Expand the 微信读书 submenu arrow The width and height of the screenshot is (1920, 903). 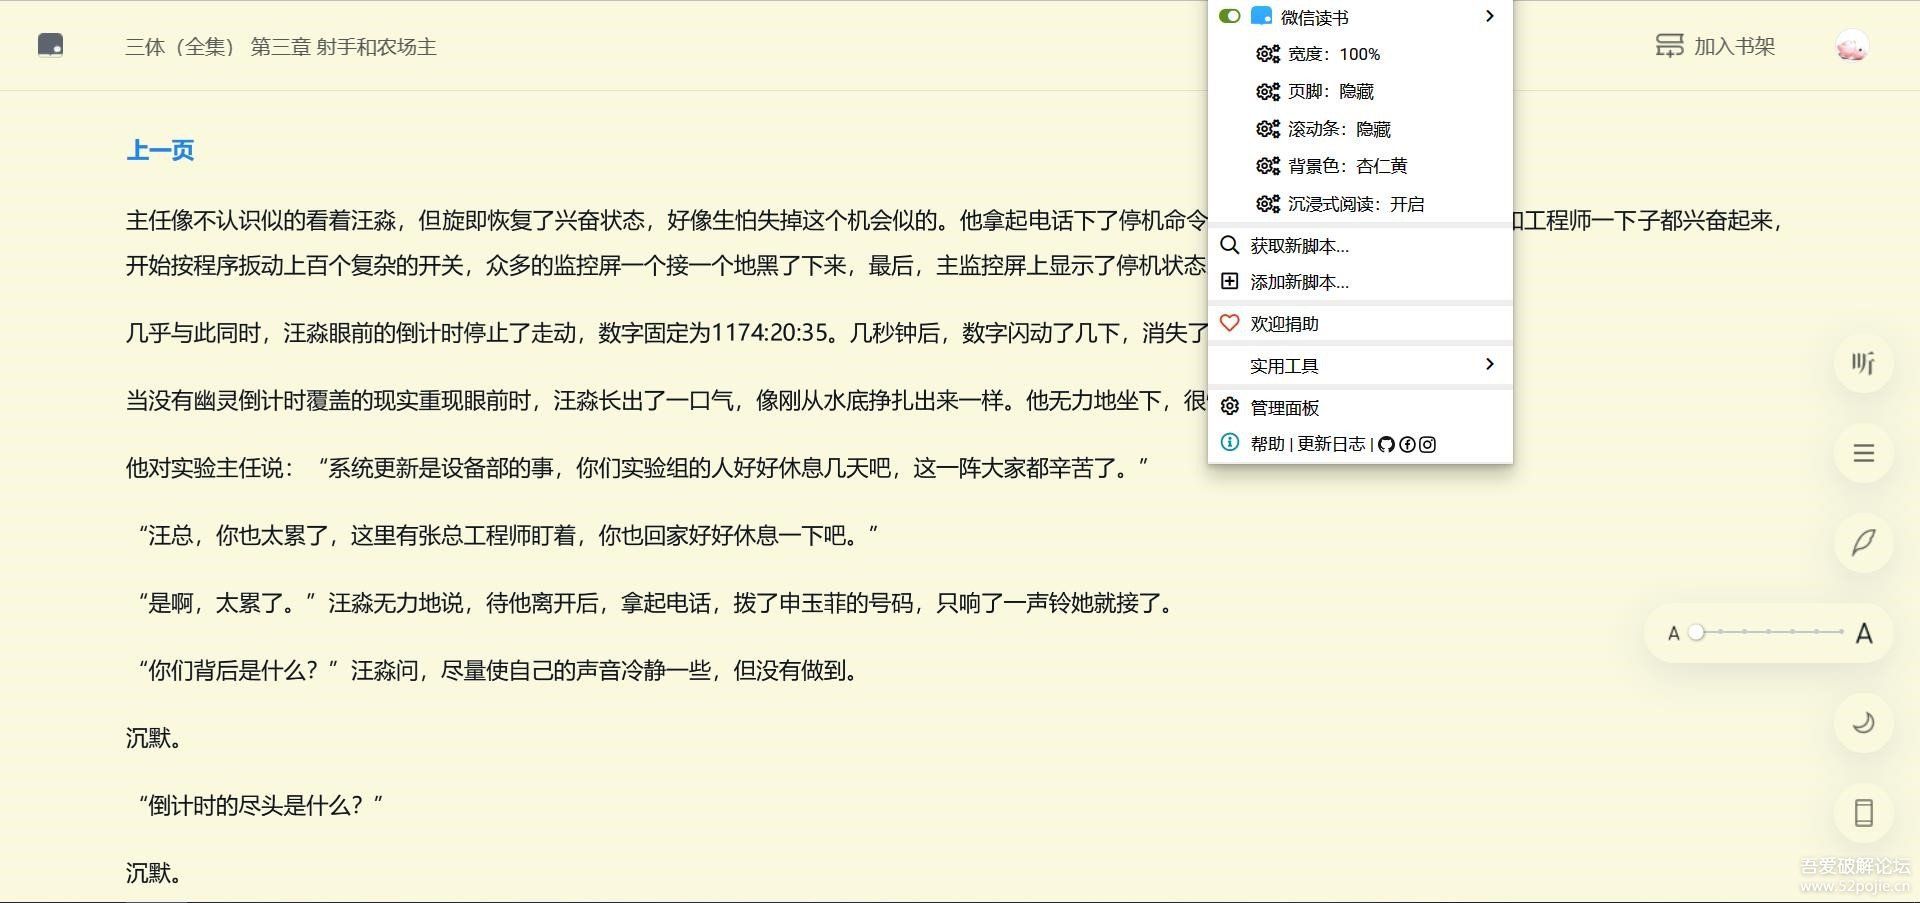point(1490,17)
